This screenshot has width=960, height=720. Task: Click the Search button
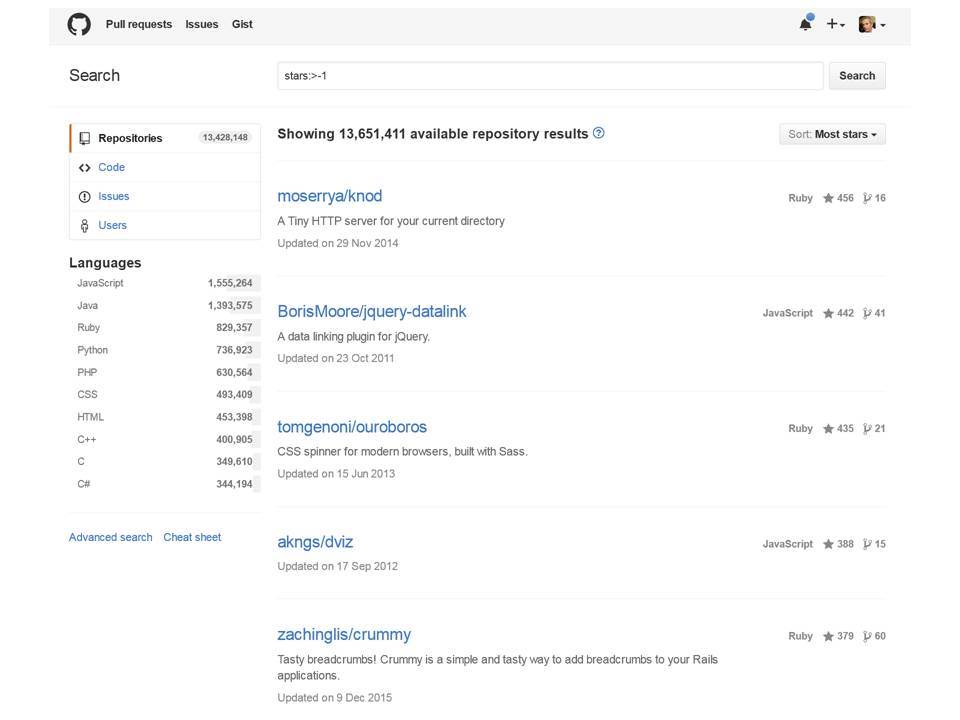click(857, 76)
